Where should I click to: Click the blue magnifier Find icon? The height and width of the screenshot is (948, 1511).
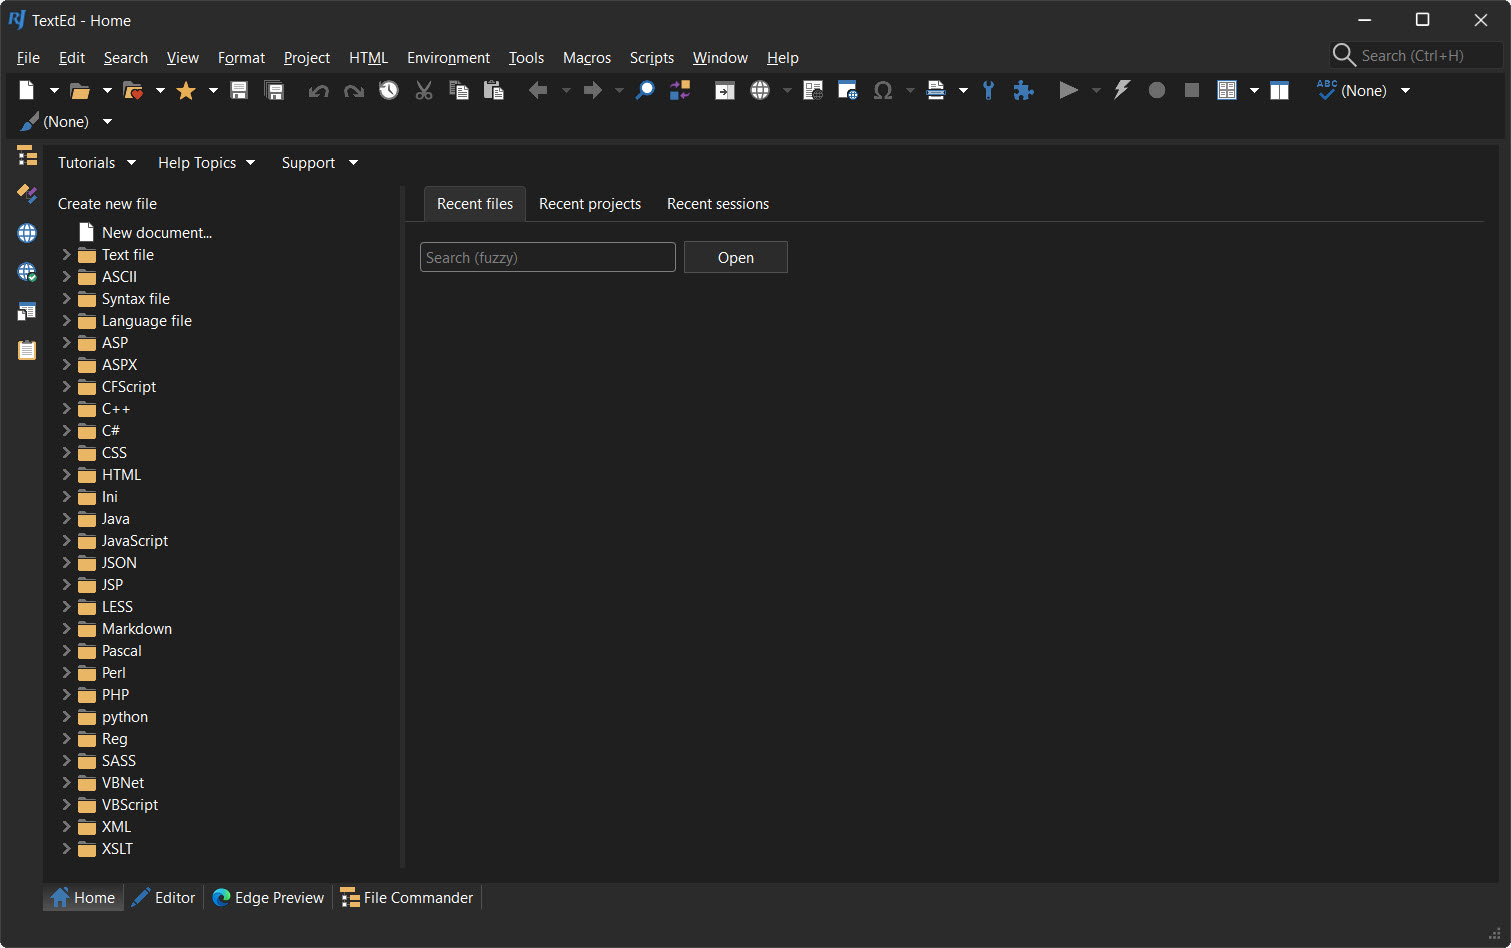(x=645, y=91)
